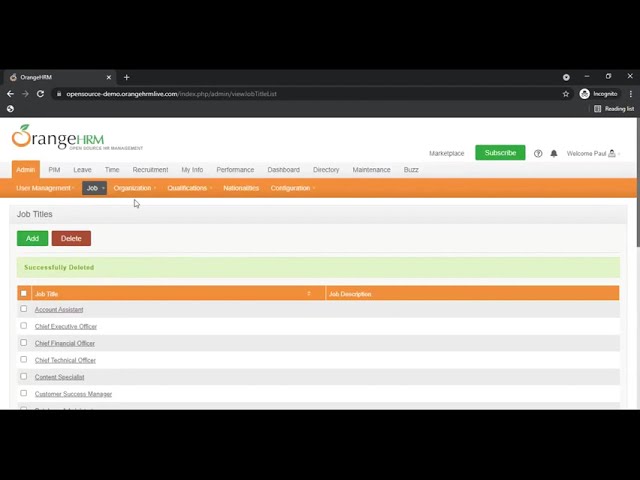Check the Customer Success Manager checkbox

24,393
